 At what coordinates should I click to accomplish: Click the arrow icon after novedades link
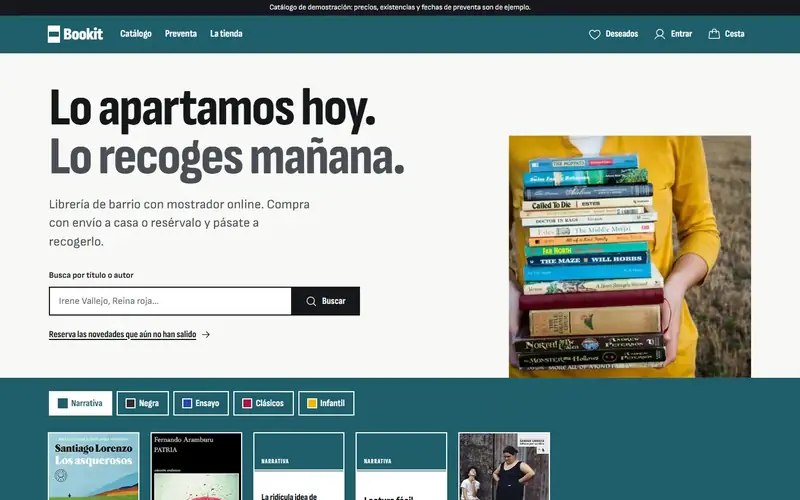tap(206, 335)
